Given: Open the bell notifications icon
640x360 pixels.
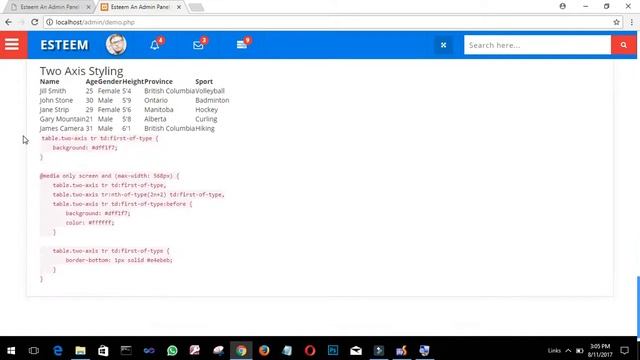Looking at the screenshot, I should click(x=155, y=45).
